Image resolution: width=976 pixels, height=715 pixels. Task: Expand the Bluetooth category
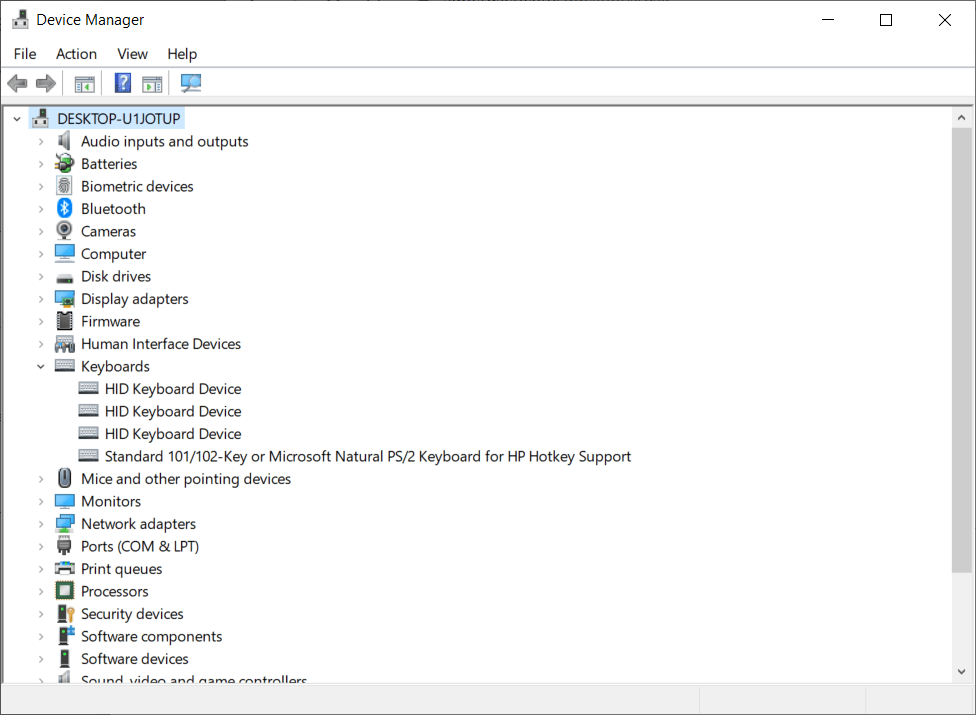pyautogui.click(x=40, y=208)
